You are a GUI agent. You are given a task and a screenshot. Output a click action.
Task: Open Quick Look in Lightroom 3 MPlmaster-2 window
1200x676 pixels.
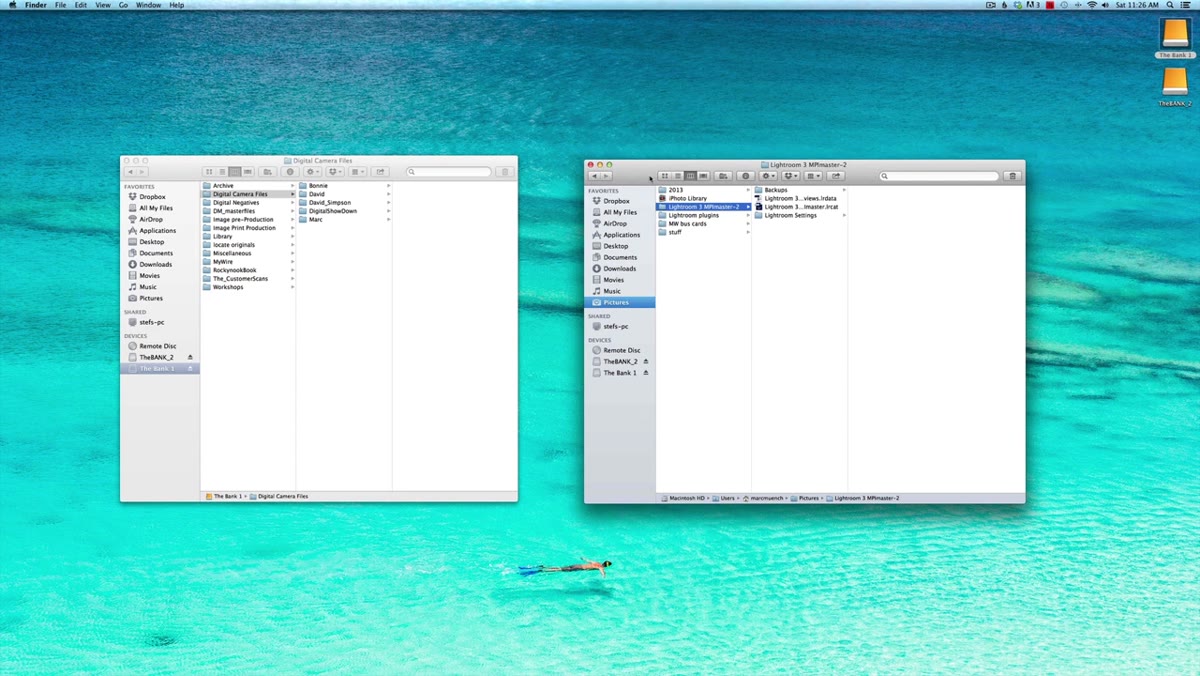tap(746, 176)
